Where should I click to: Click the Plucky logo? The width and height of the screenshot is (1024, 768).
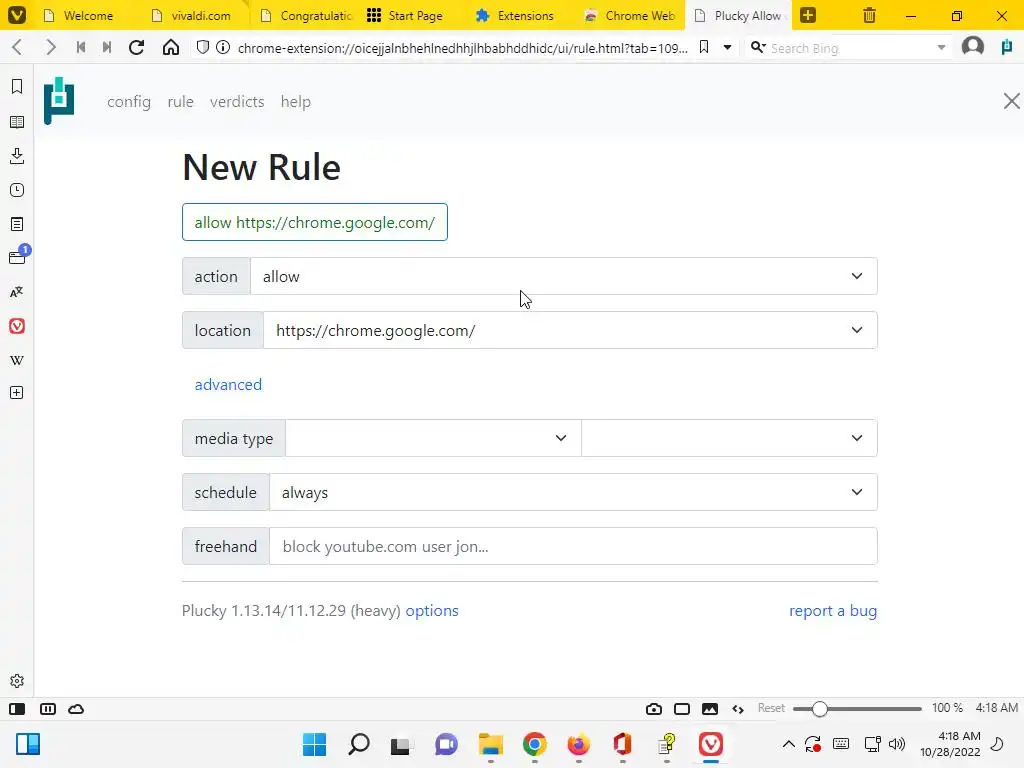click(x=59, y=101)
